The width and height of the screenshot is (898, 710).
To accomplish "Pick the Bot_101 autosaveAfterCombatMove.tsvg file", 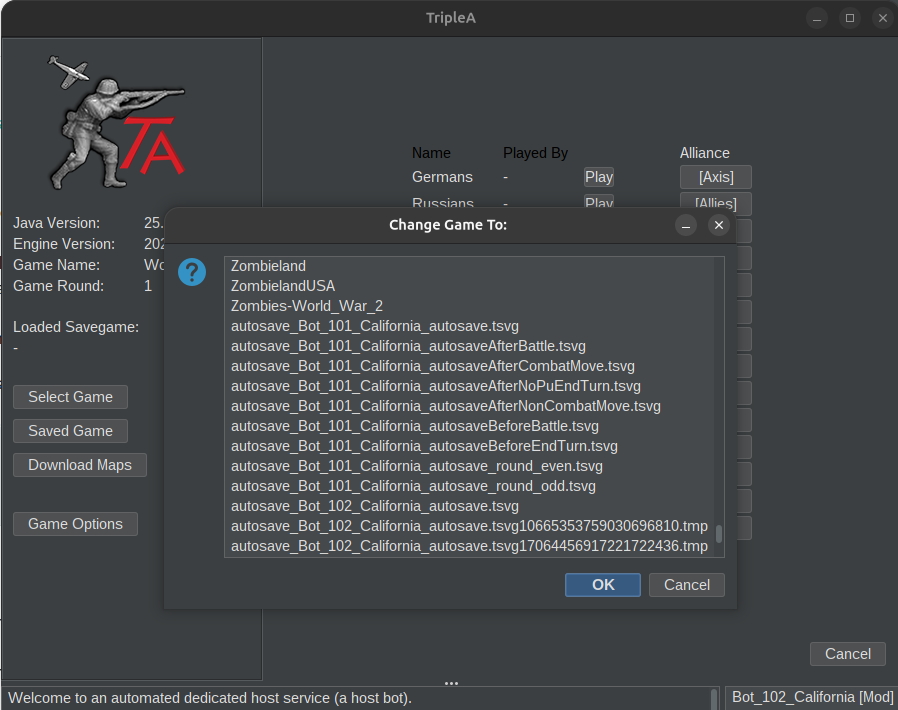I will (470, 366).
